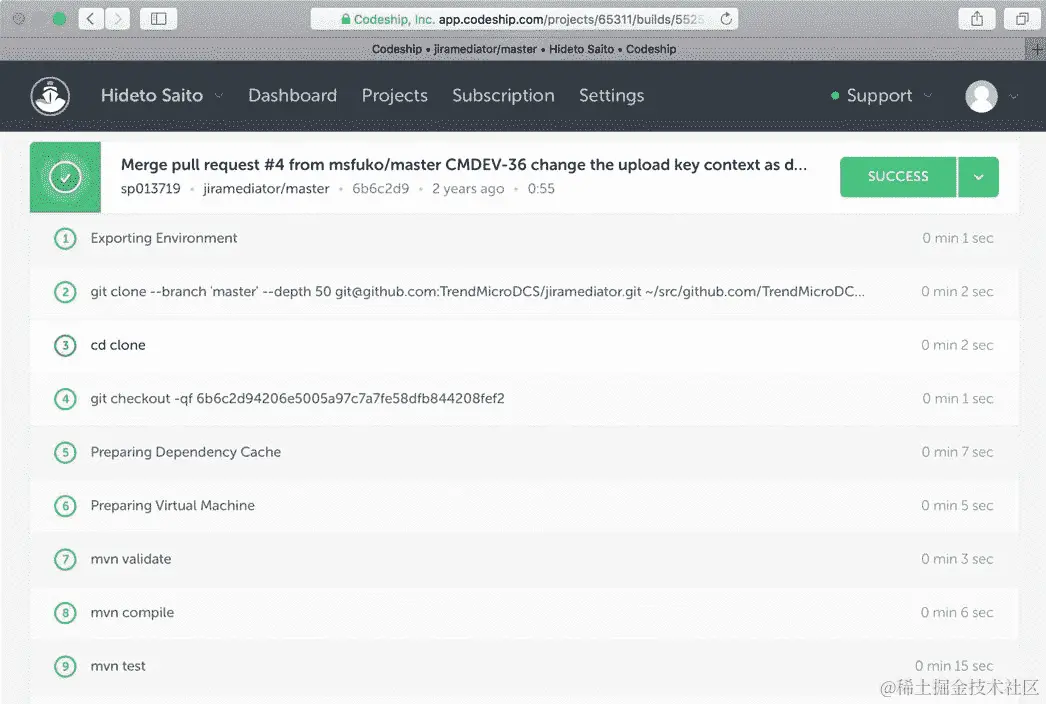This screenshot has height=704, width=1046.
Task: Click Safari forward navigation arrow
Action: pyautogui.click(x=117, y=19)
